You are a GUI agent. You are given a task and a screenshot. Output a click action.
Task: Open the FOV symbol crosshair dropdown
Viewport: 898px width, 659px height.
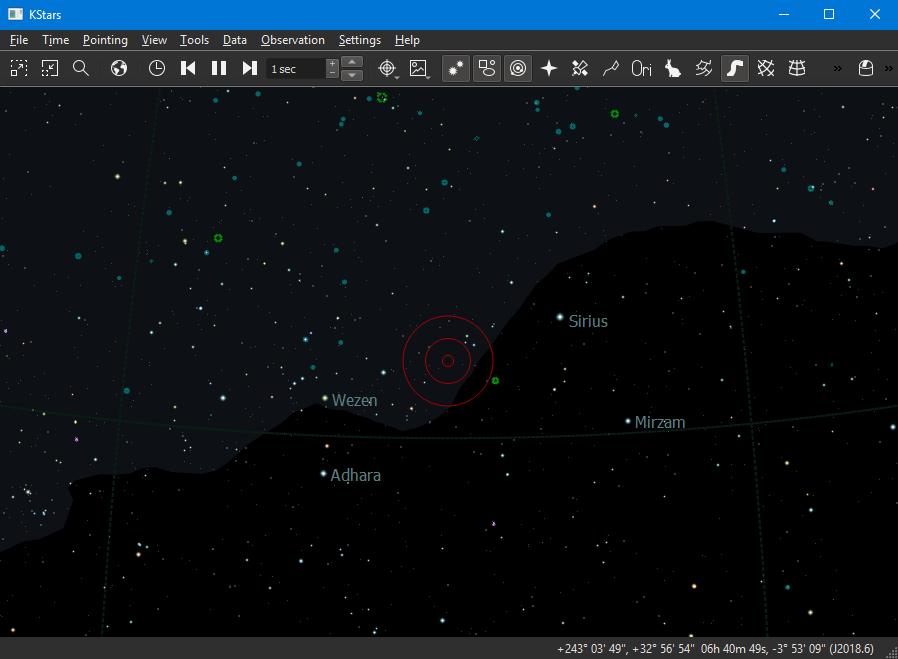388,69
